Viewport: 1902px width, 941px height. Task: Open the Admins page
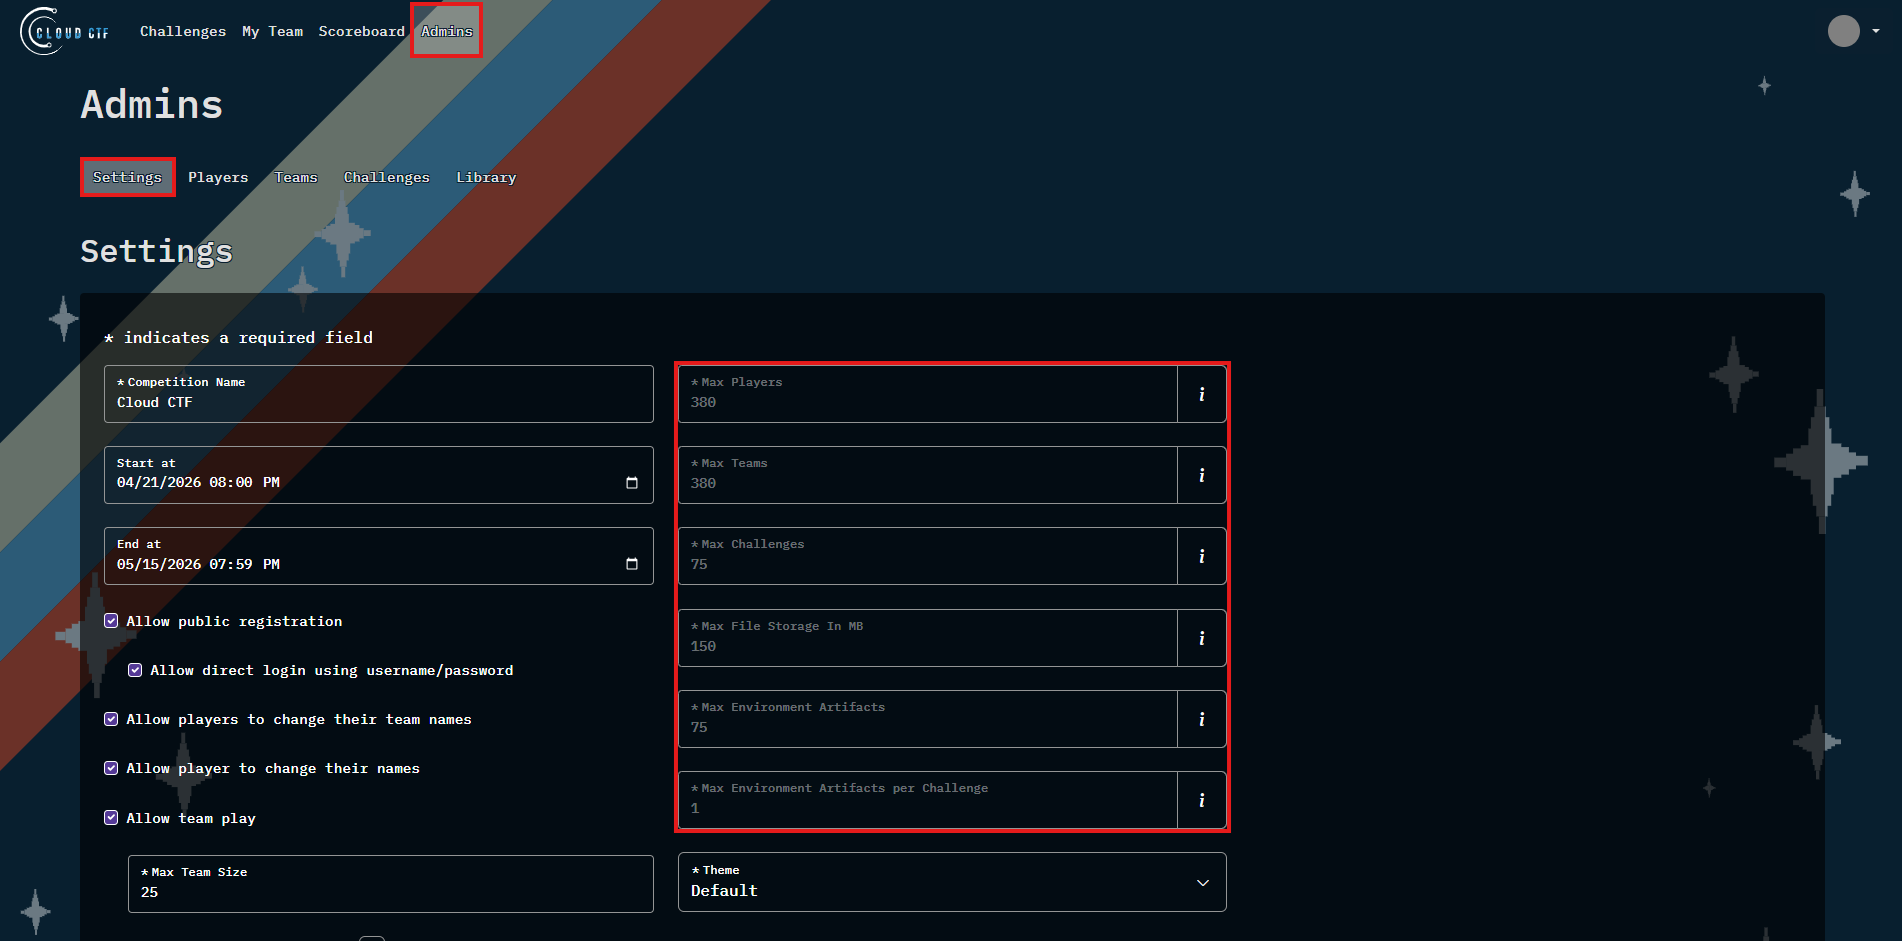click(x=446, y=31)
